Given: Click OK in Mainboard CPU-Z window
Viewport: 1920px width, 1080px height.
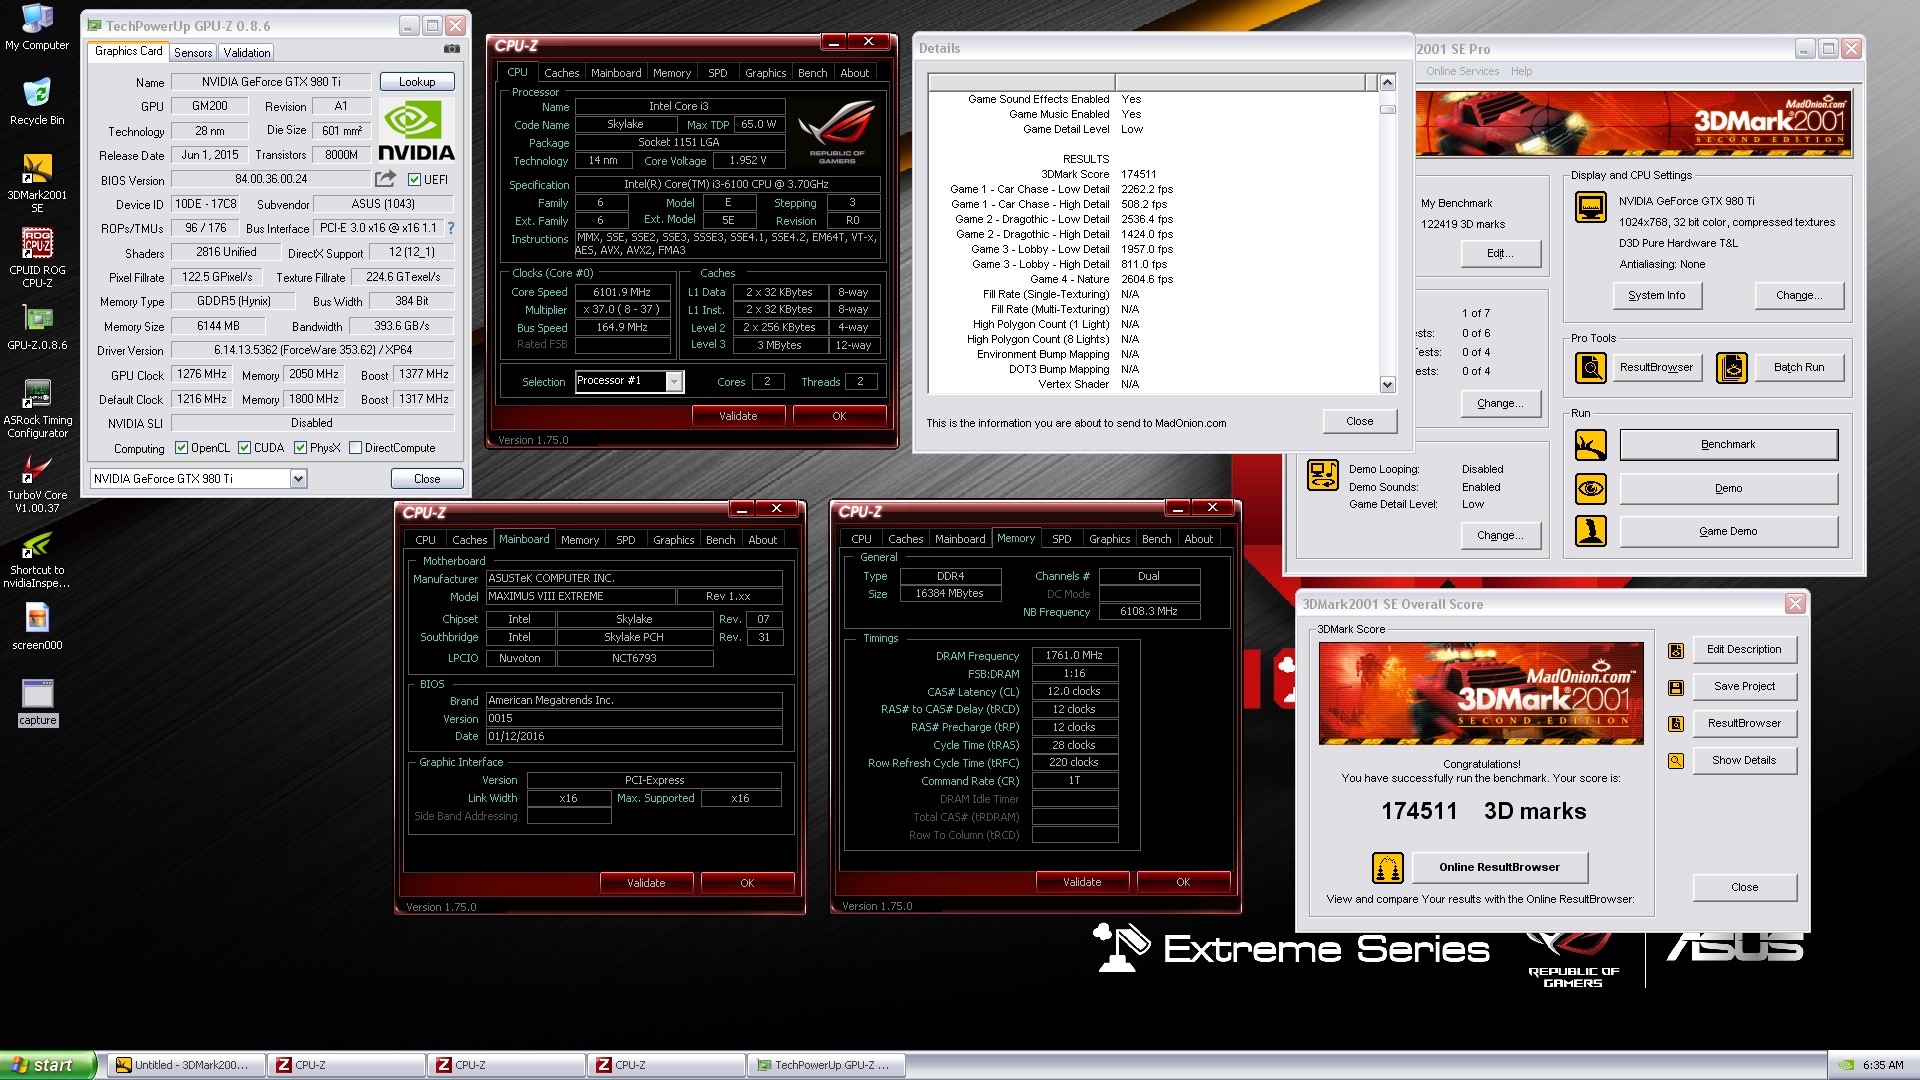Looking at the screenshot, I should pos(747,883).
